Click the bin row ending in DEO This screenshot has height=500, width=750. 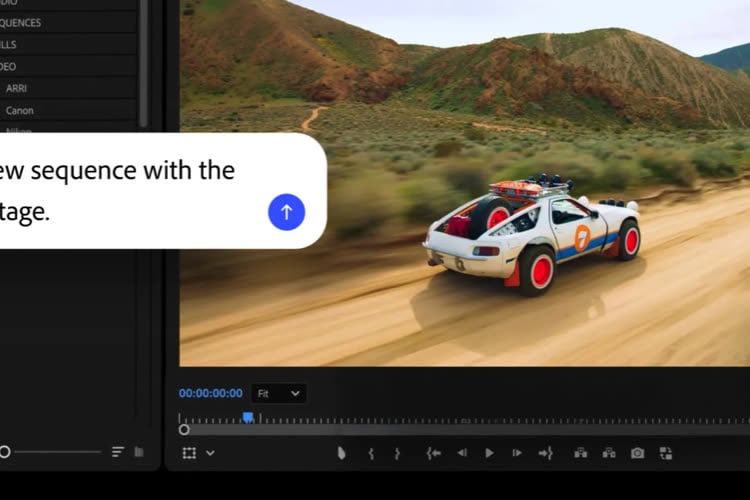tap(67, 67)
